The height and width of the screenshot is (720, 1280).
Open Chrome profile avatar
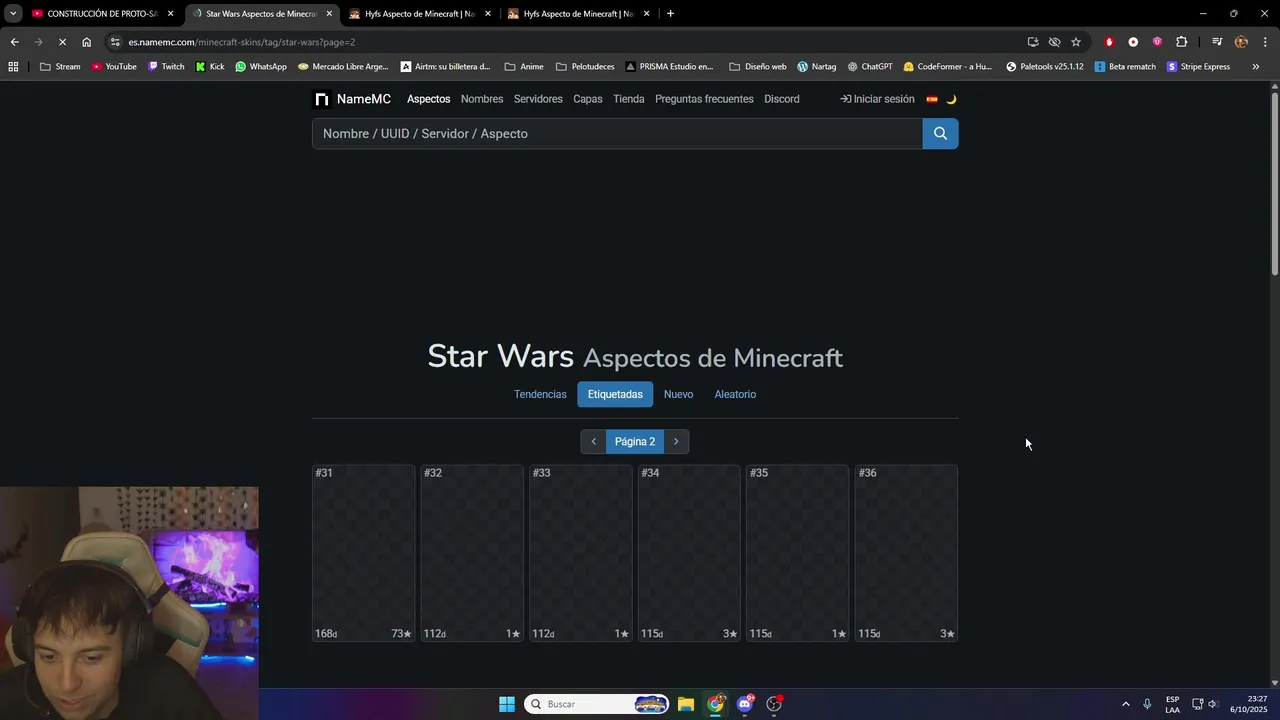(x=1241, y=42)
